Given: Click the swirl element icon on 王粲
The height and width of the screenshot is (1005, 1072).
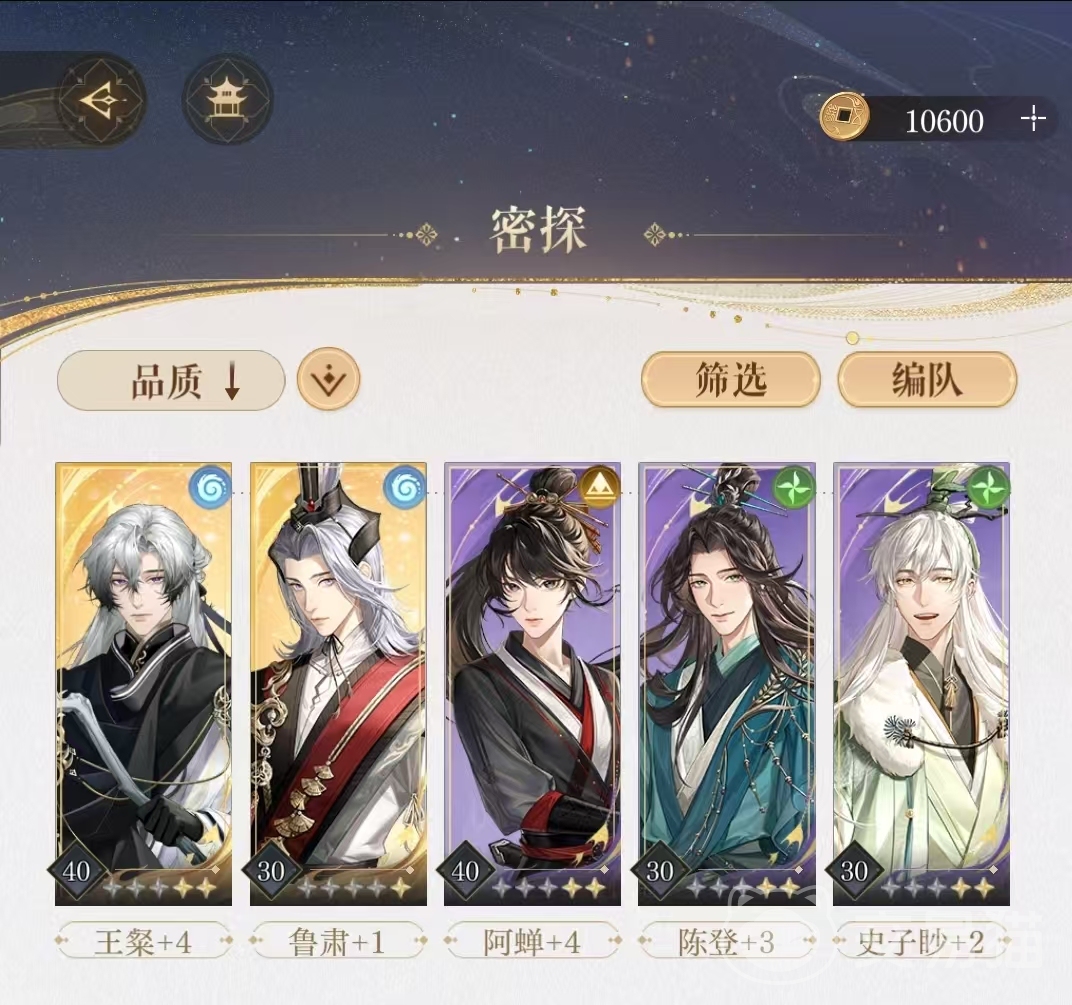Looking at the screenshot, I should click(x=210, y=487).
